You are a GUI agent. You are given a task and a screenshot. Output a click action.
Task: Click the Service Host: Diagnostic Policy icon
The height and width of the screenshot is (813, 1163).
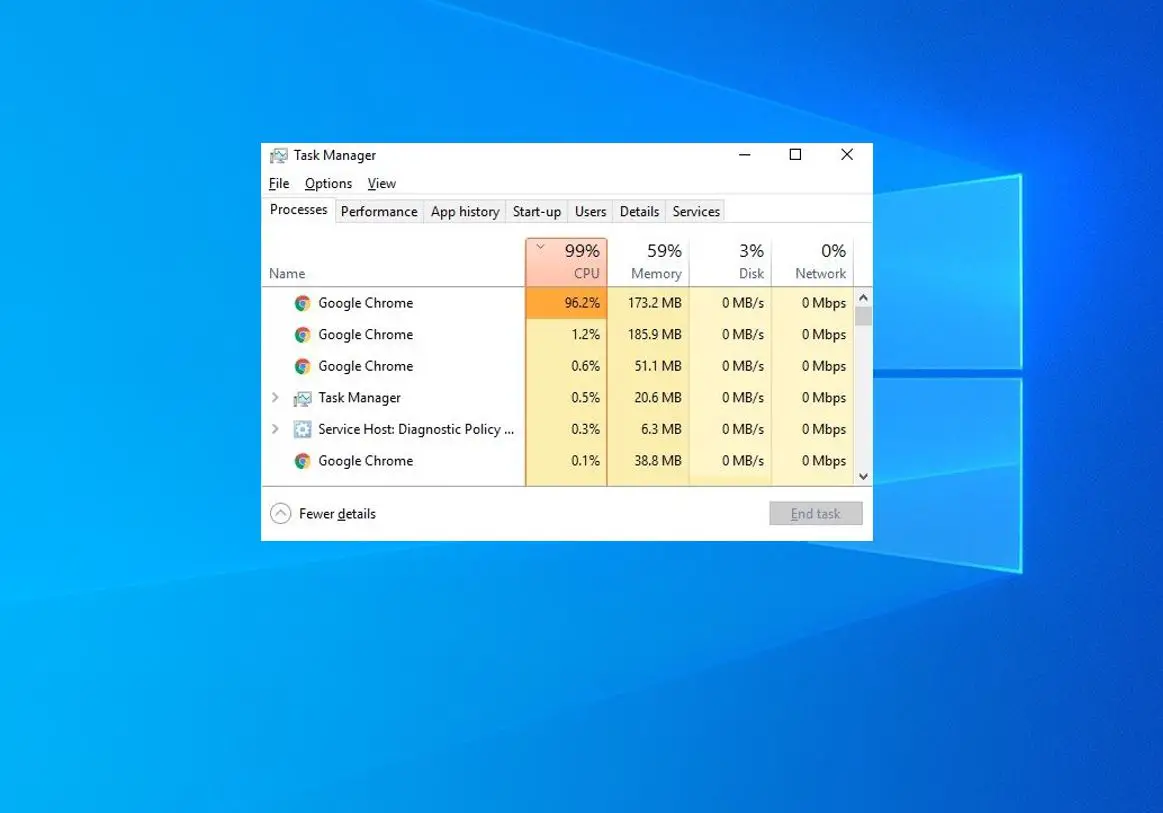(302, 429)
